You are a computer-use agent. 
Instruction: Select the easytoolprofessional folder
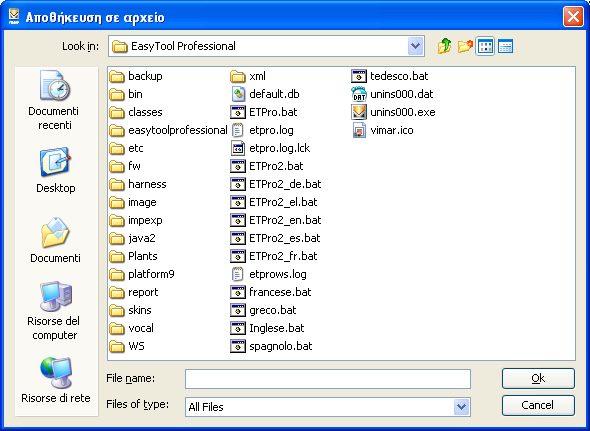pos(169,130)
